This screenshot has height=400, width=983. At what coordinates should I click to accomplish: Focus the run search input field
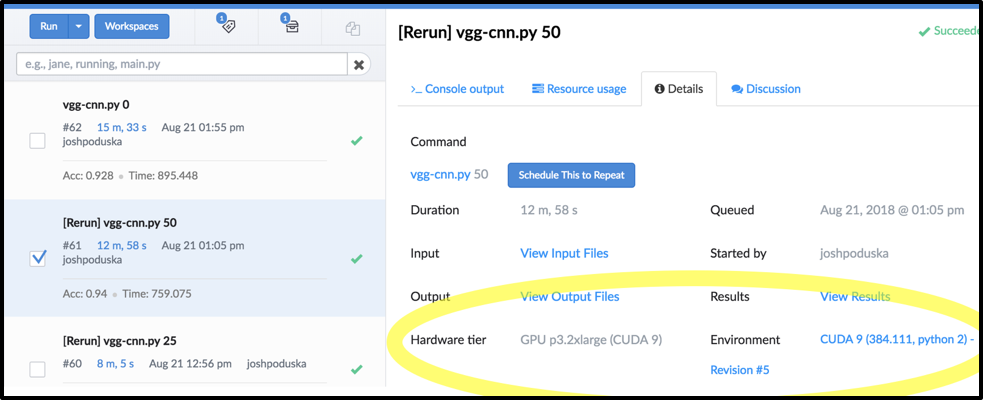point(182,64)
